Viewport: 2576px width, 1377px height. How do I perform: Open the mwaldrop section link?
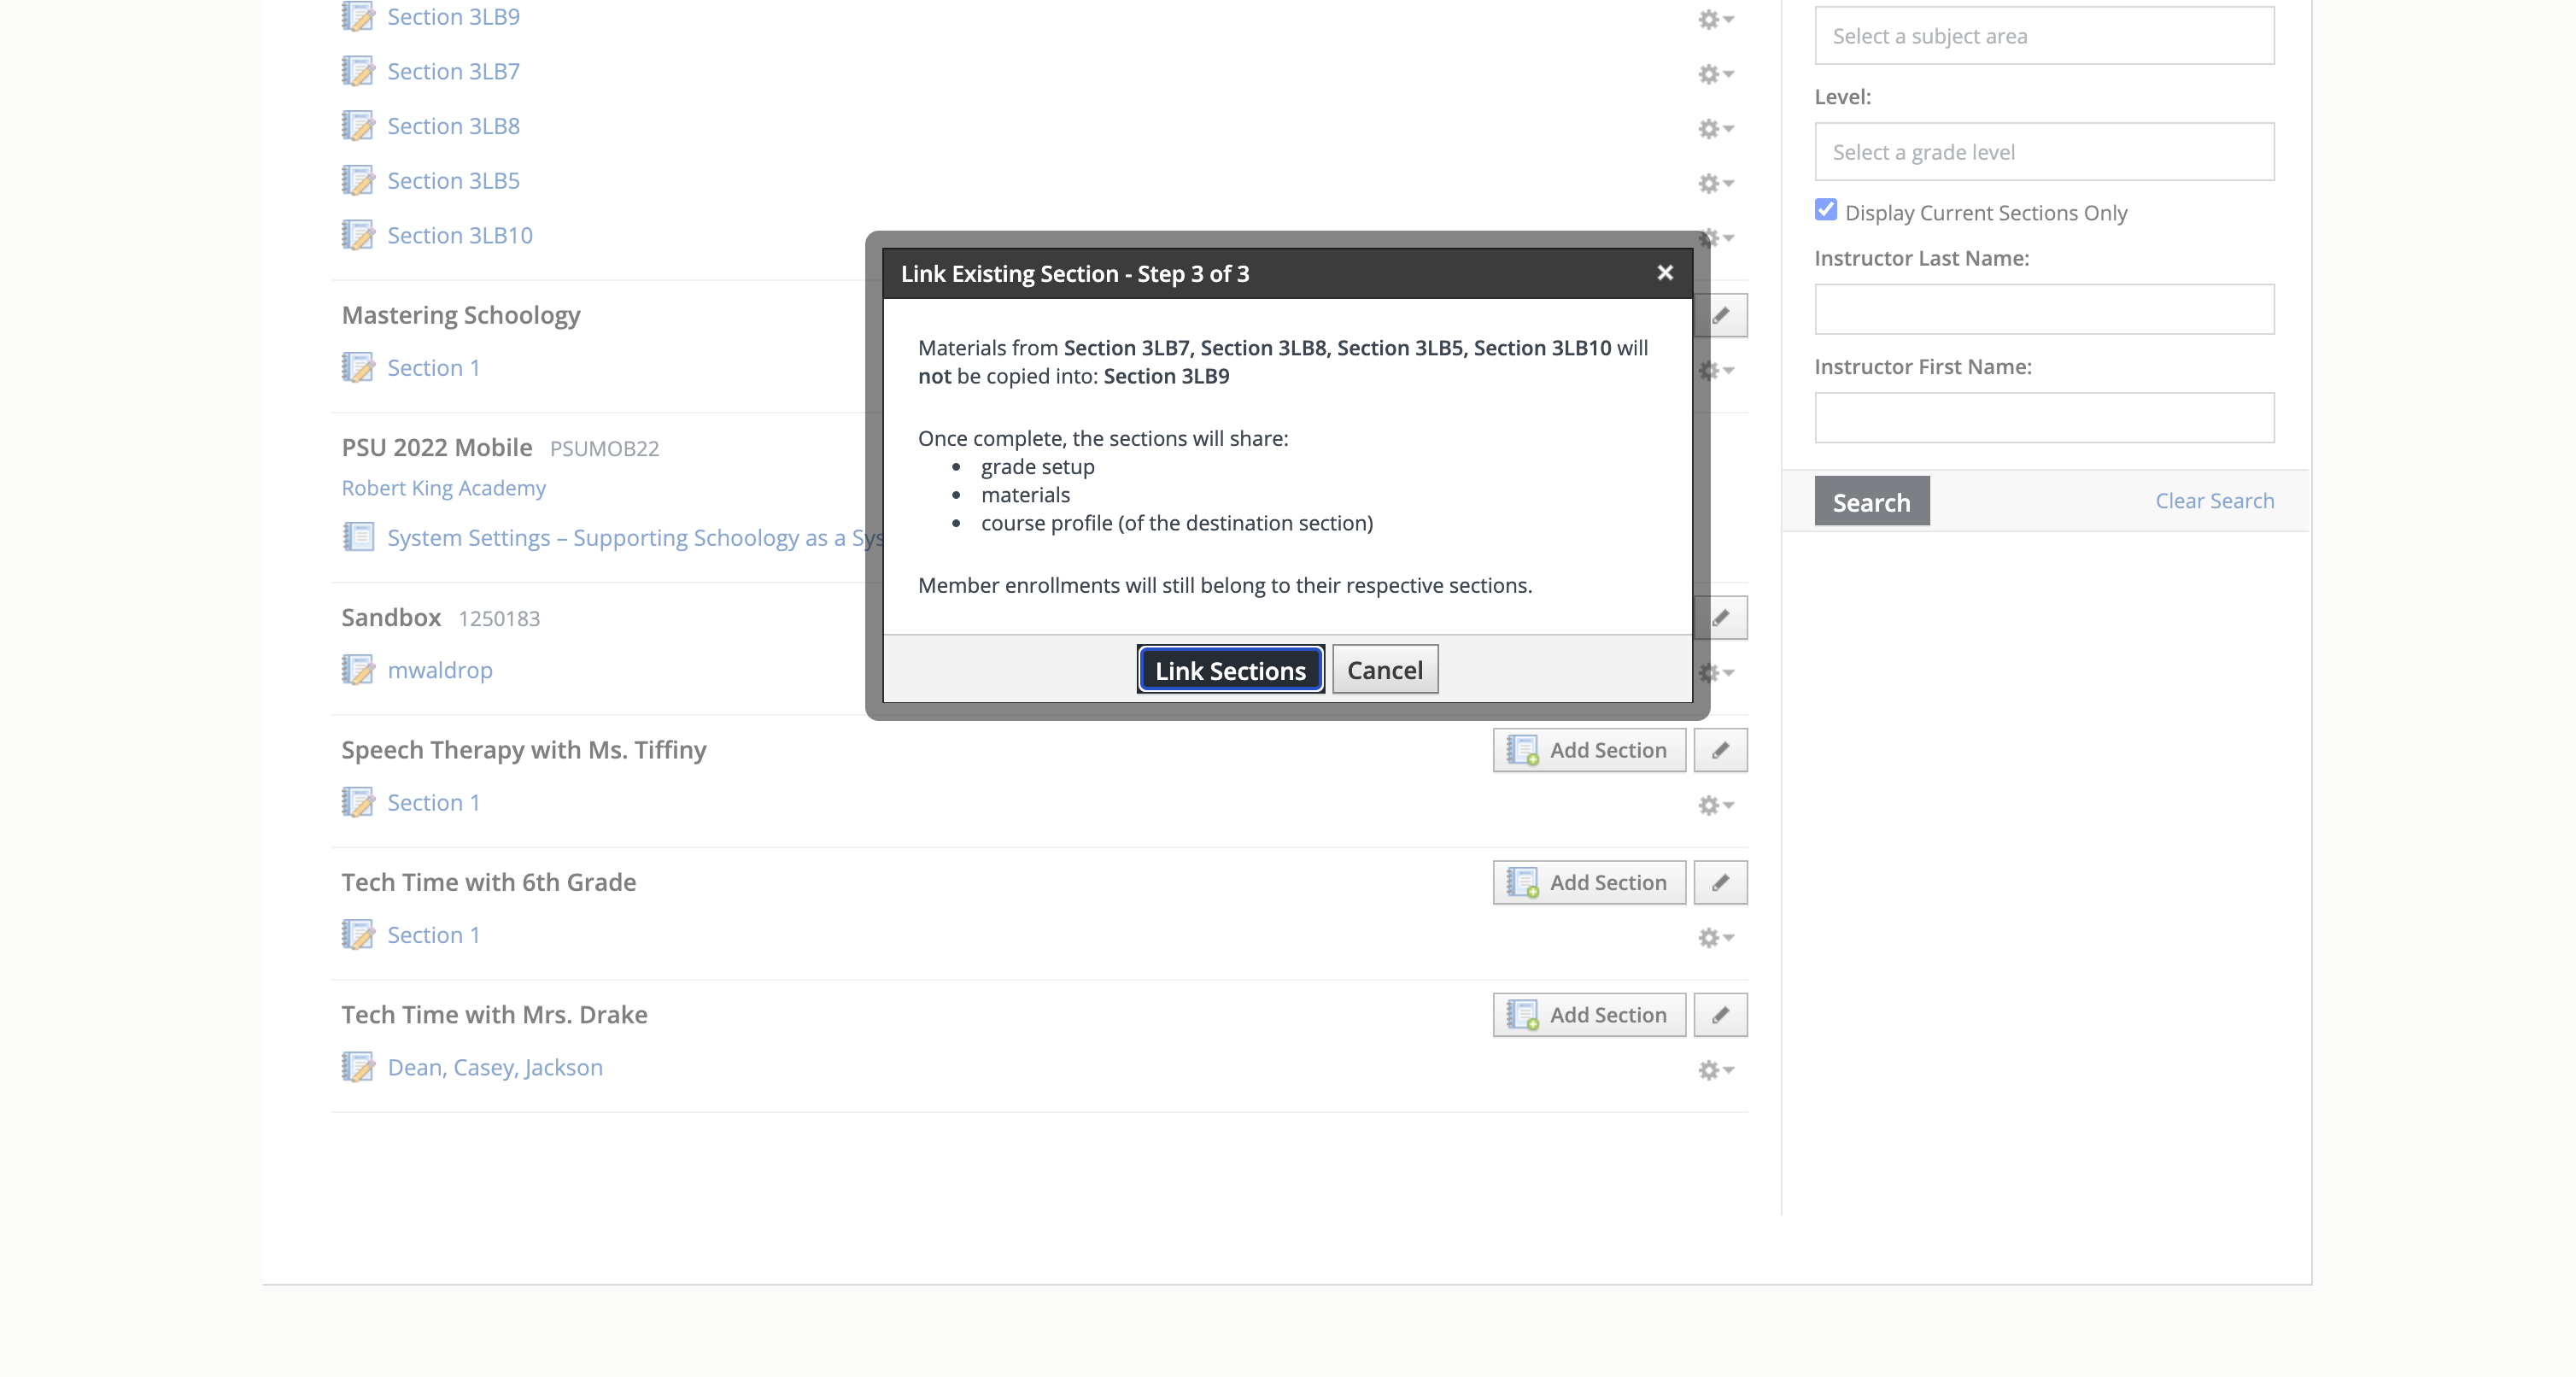pyautogui.click(x=440, y=670)
